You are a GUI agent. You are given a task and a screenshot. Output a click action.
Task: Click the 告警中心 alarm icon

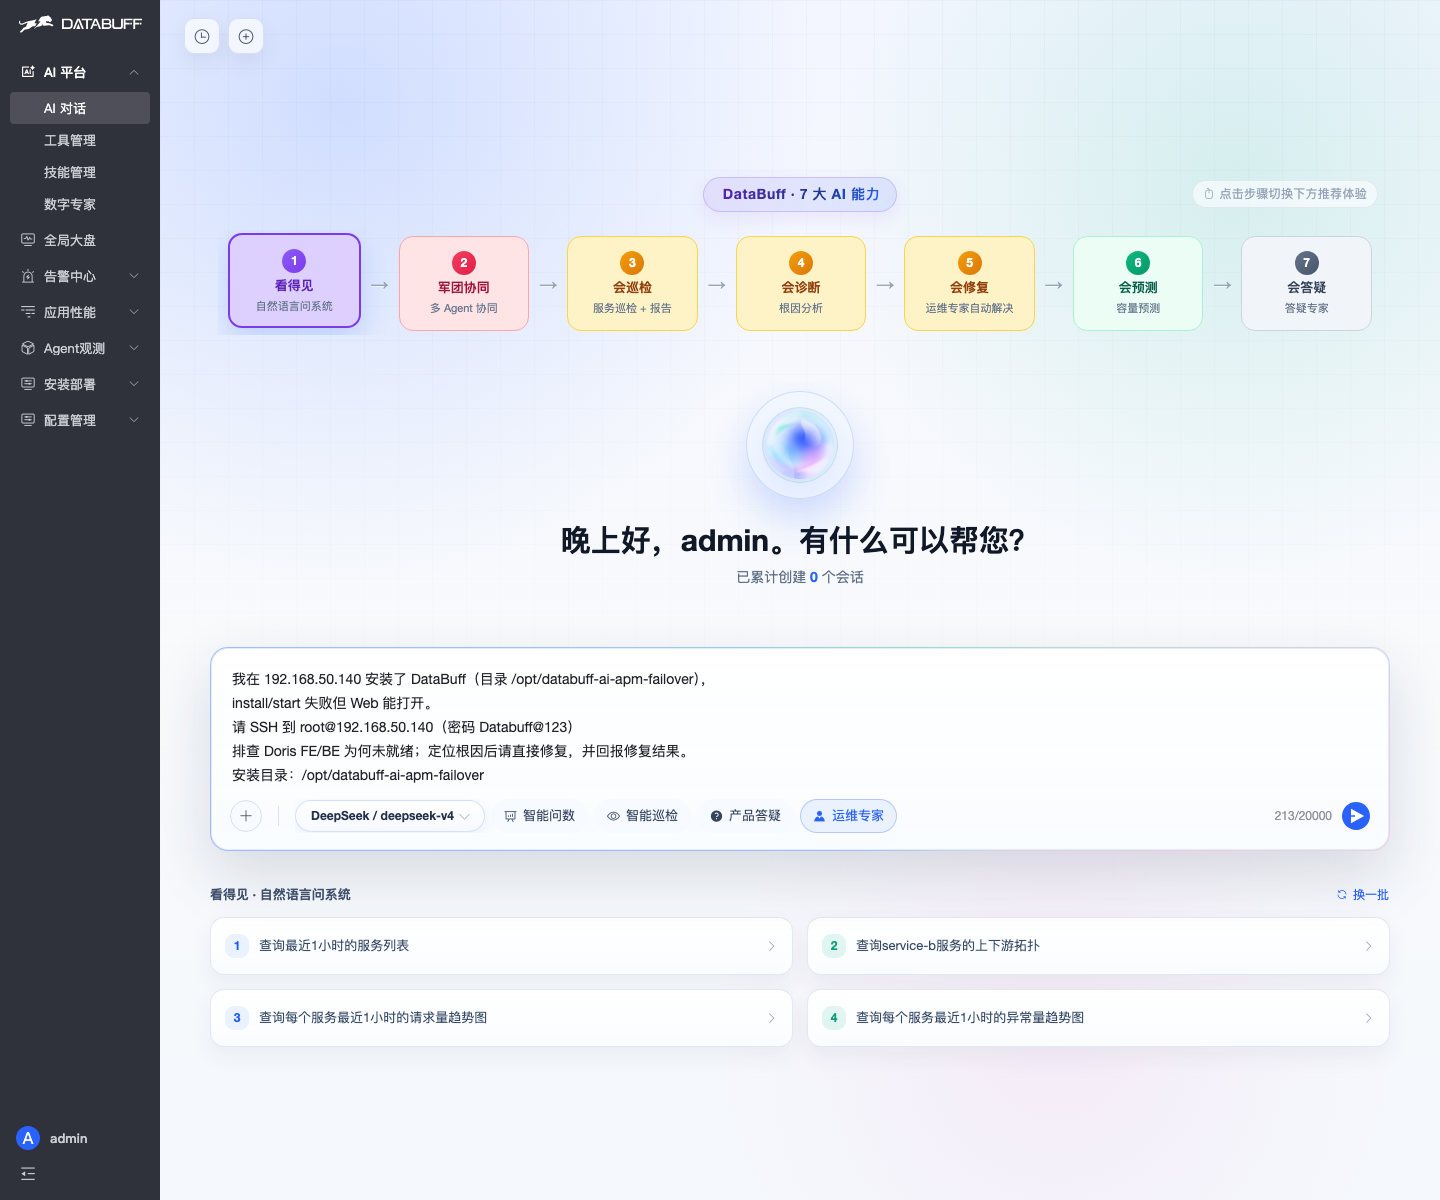pyautogui.click(x=28, y=276)
